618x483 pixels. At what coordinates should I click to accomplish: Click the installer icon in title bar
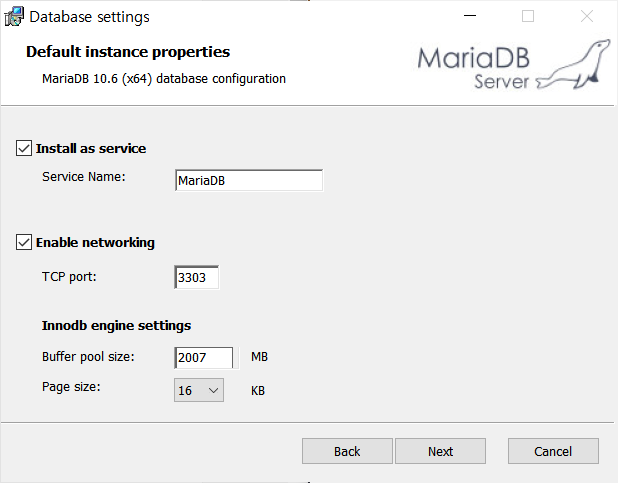click(x=14, y=17)
